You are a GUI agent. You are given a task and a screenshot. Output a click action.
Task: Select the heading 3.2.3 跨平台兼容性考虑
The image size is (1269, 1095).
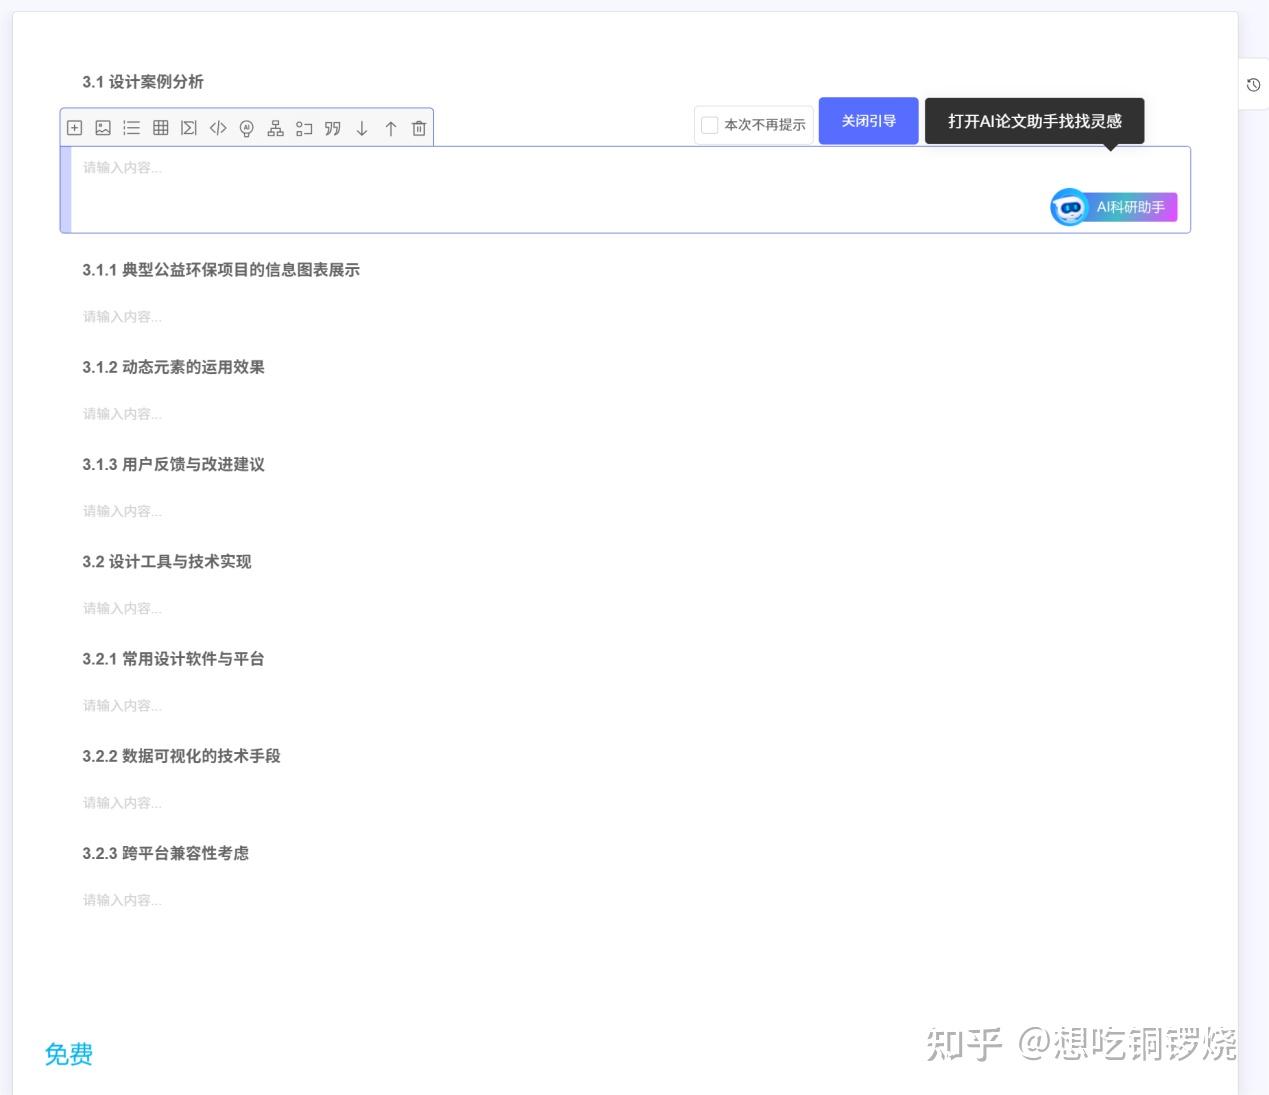[x=165, y=853]
